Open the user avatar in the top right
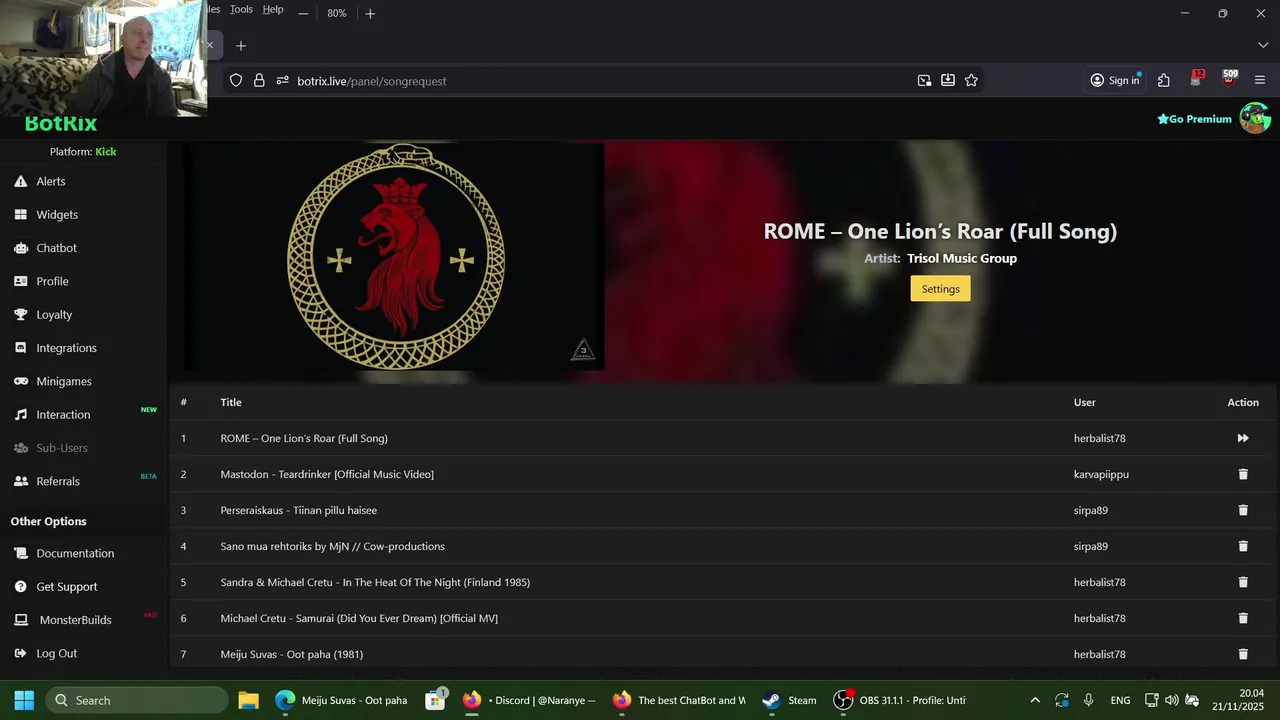Image resolution: width=1280 pixels, height=720 pixels. [x=1255, y=118]
